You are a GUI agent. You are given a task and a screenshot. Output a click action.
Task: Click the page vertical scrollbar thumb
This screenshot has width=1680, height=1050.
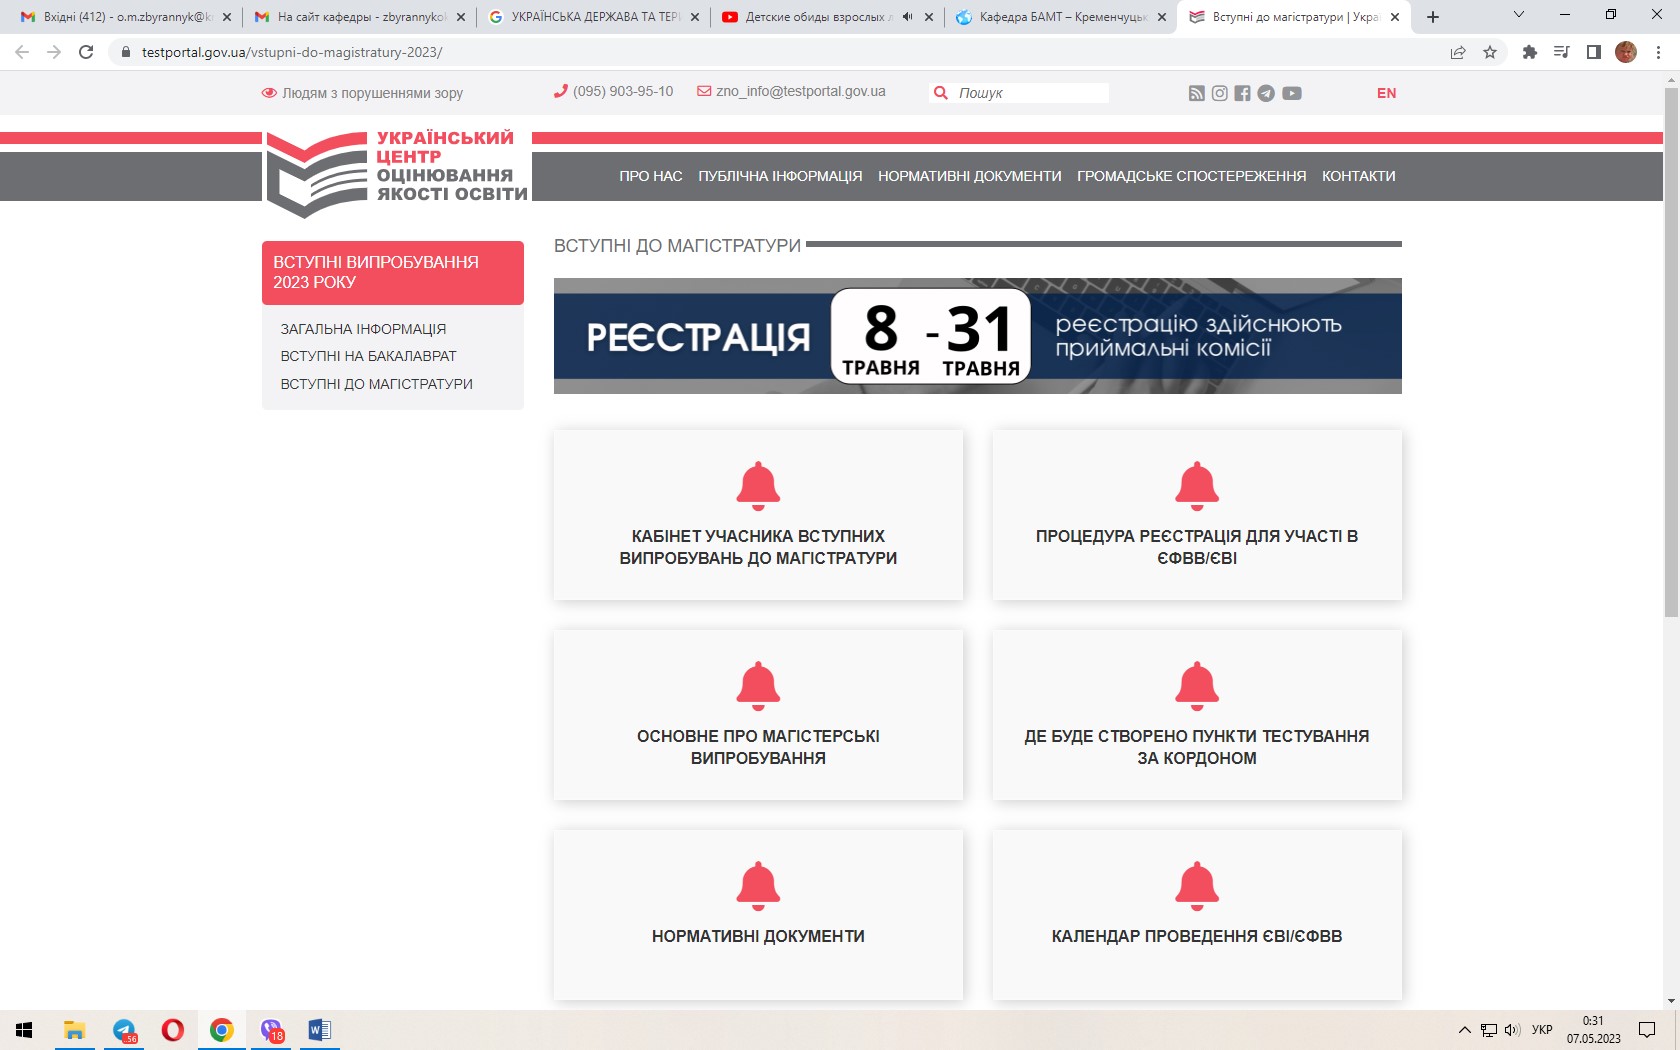[1671, 352]
